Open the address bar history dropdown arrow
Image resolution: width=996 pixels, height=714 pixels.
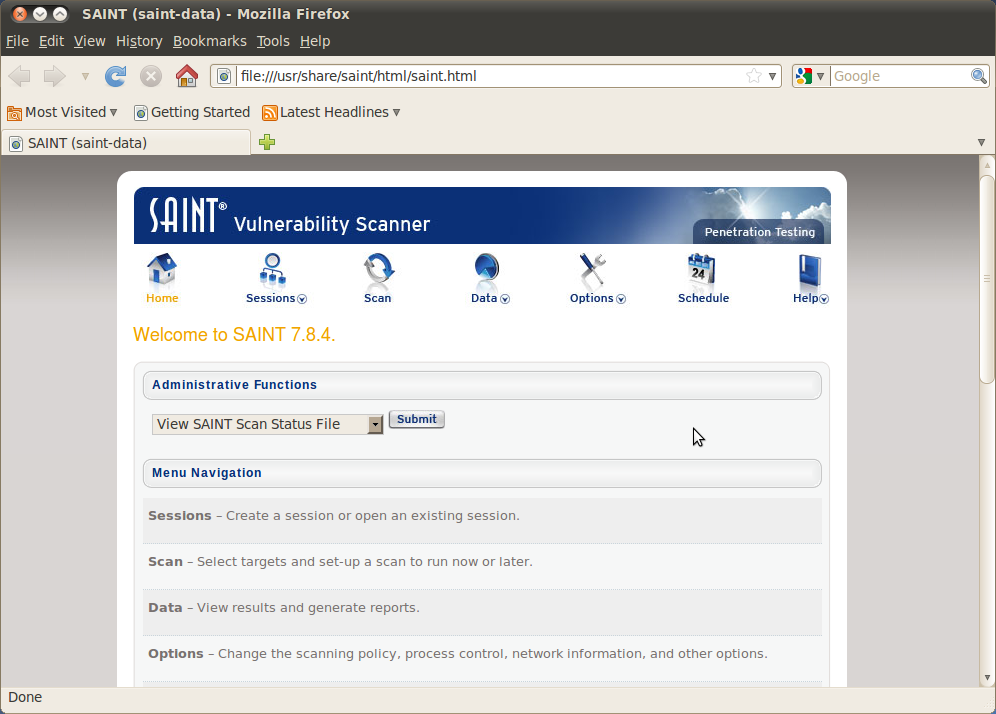tap(772, 76)
